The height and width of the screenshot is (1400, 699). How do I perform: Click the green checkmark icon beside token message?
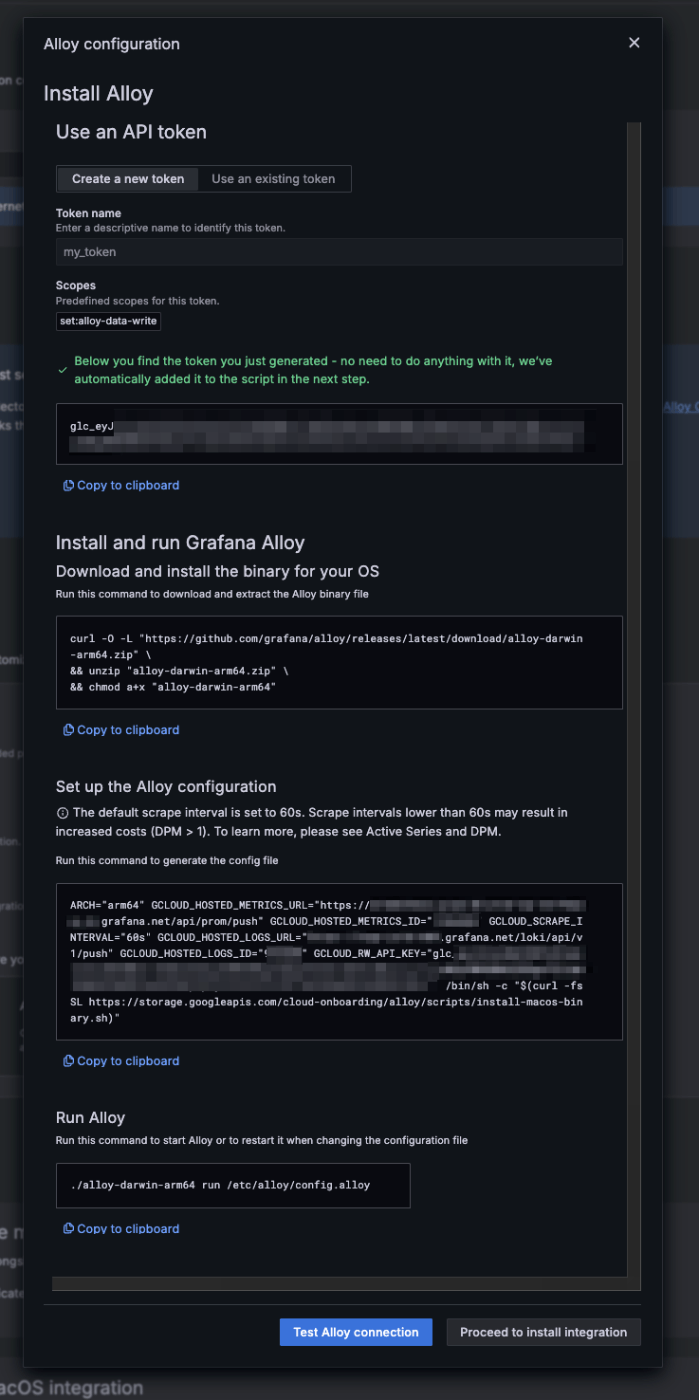pos(63,370)
